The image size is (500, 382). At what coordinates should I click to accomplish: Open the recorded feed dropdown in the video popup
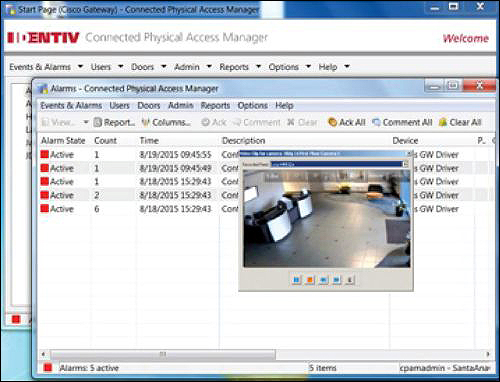click(x=406, y=164)
